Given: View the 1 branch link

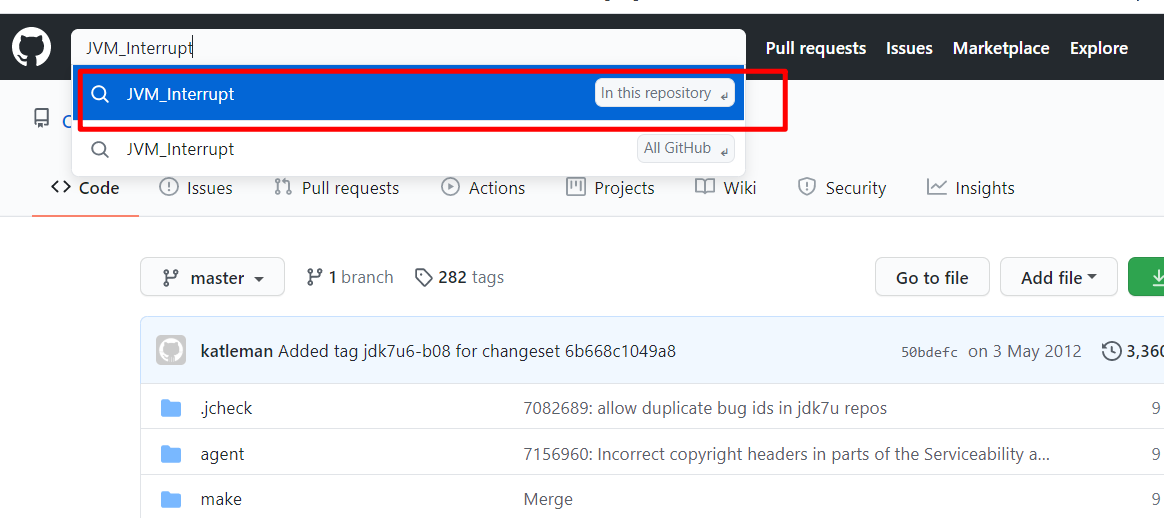Looking at the screenshot, I should pos(350,277).
